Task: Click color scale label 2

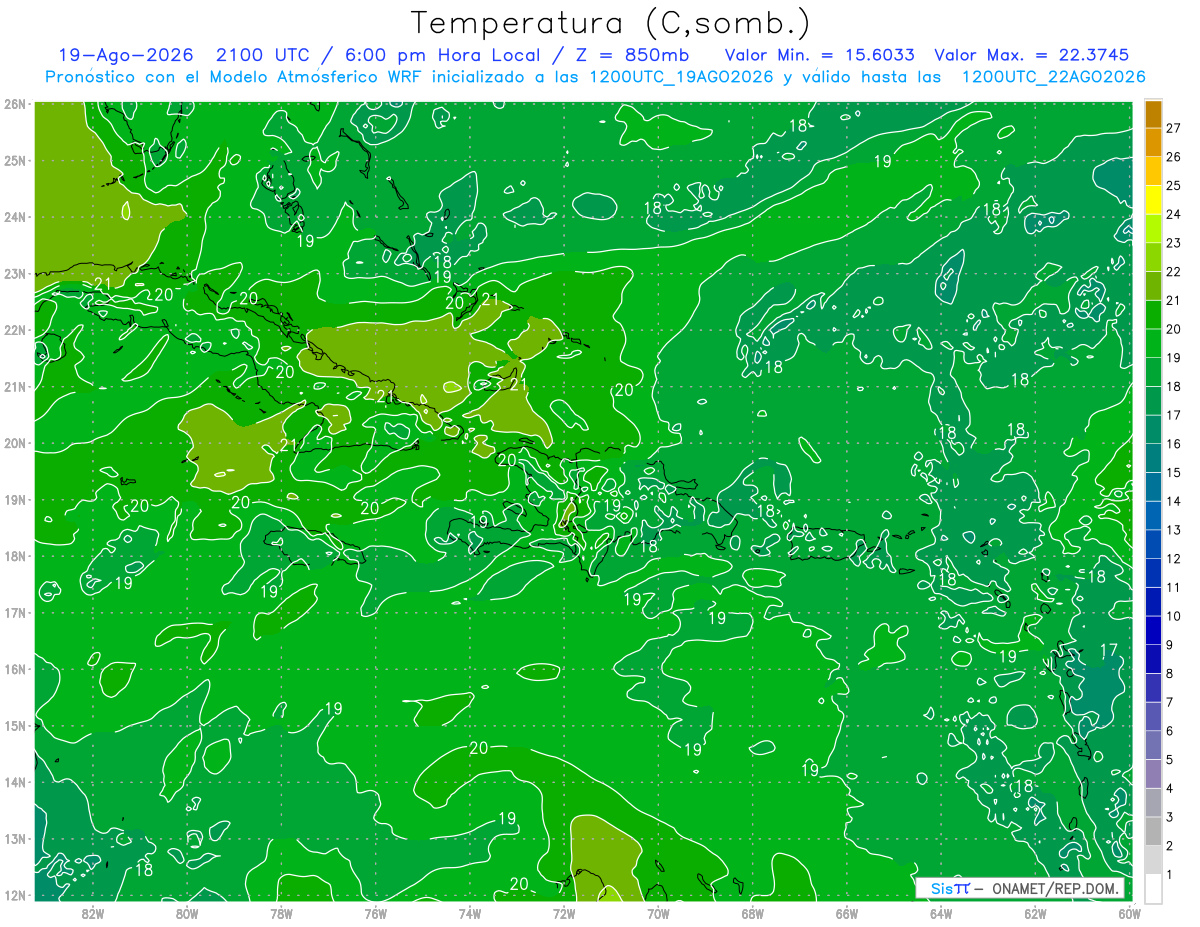Action: point(1170,845)
